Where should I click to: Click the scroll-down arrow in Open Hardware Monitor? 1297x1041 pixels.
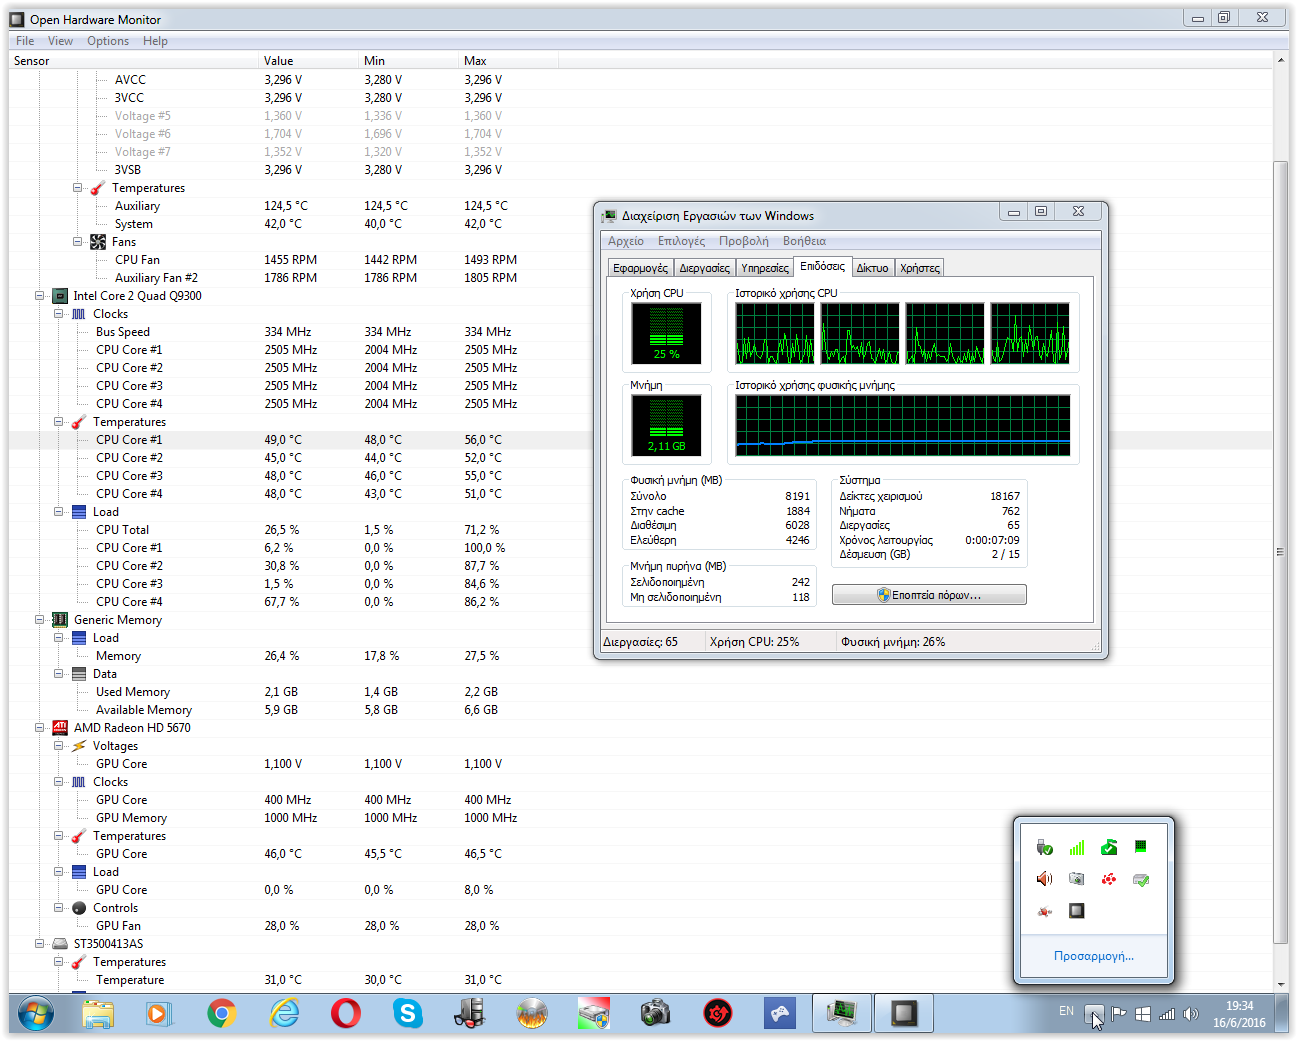(x=1281, y=984)
